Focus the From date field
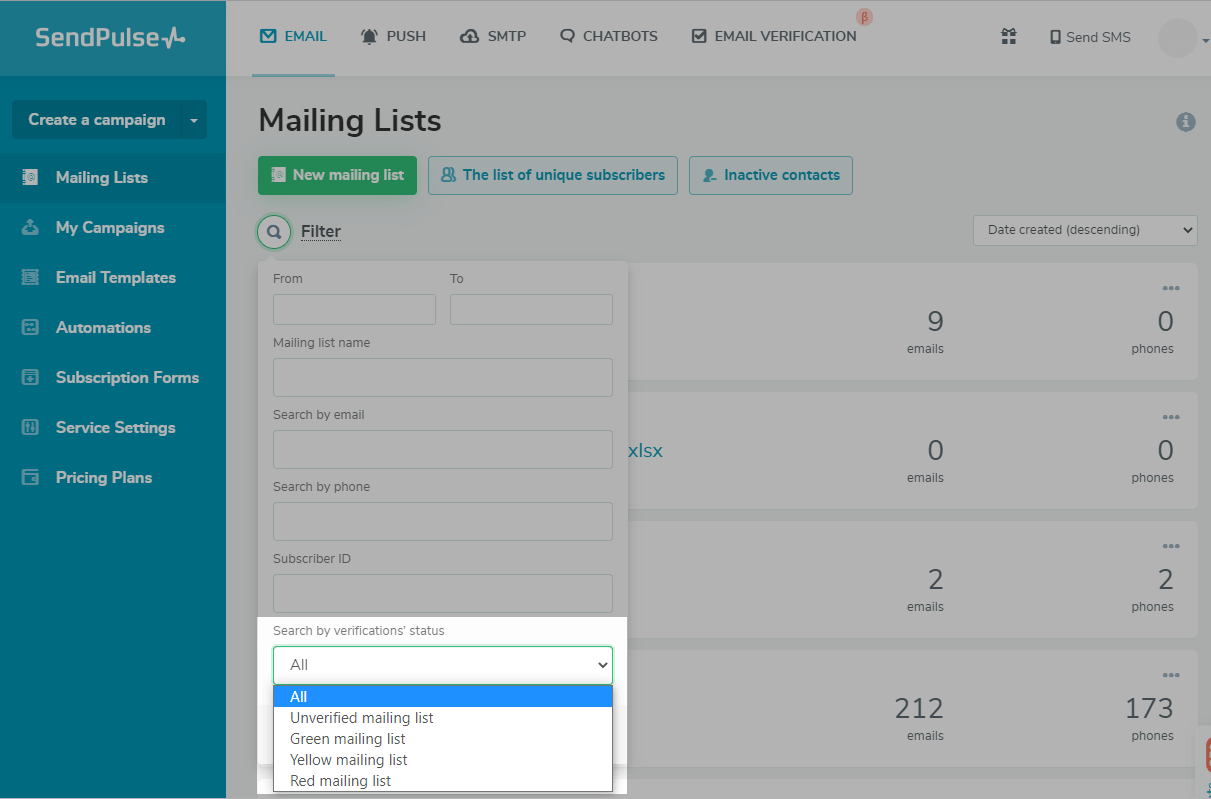 354,309
